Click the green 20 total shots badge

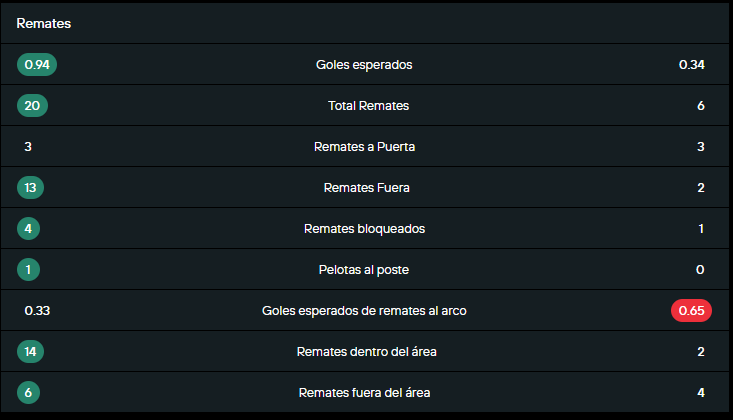(32, 106)
